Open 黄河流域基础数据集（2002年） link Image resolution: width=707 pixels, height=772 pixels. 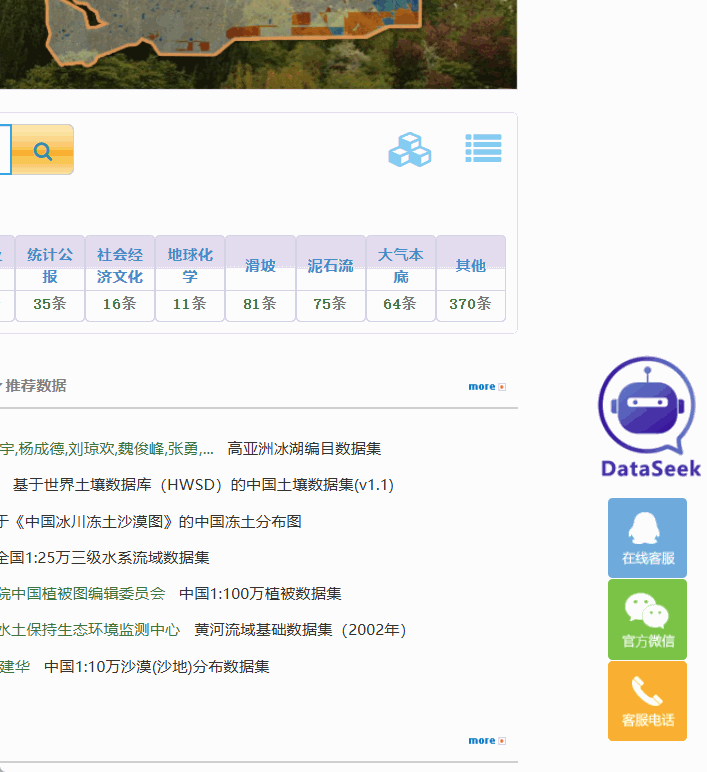point(300,630)
